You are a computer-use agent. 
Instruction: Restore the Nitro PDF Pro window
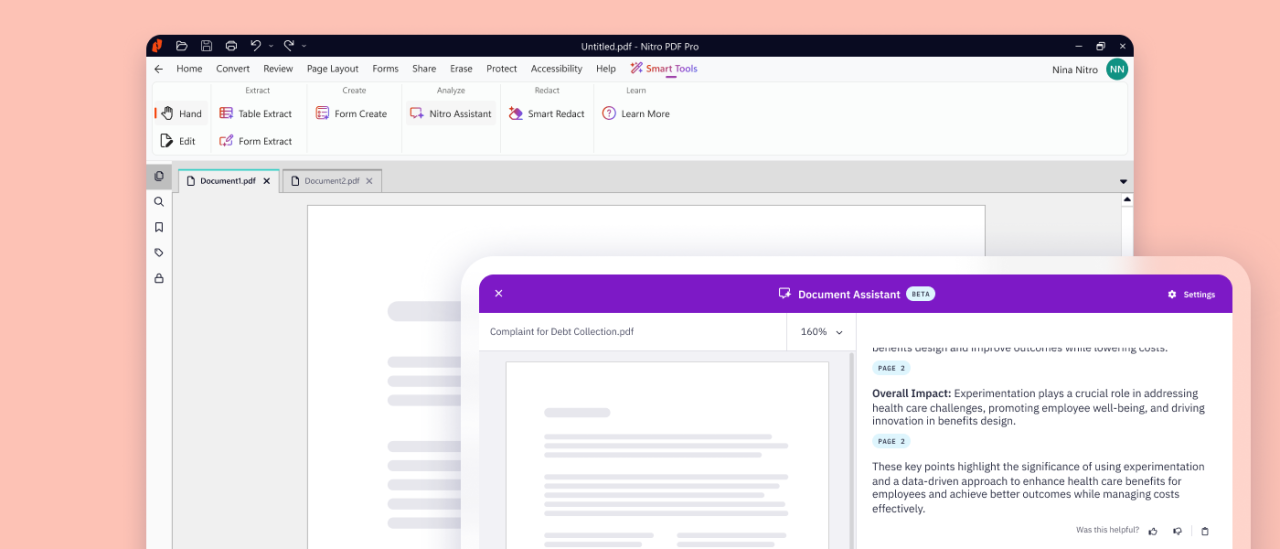tap(1100, 46)
